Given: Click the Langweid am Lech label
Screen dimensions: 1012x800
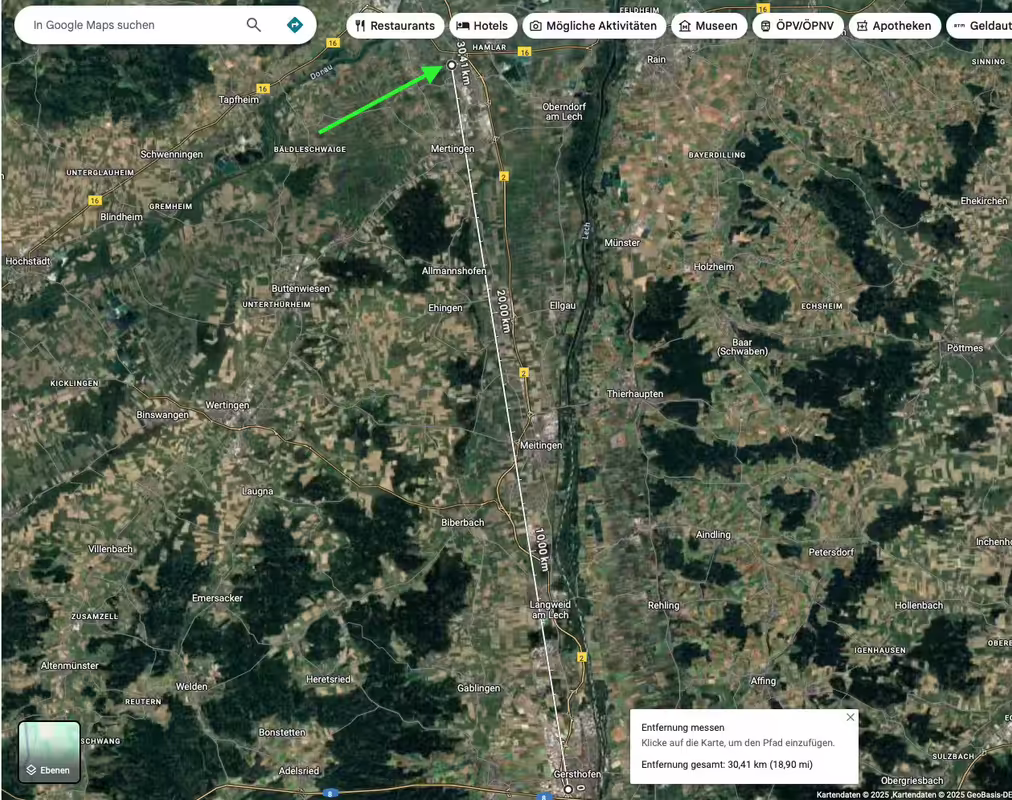Looking at the screenshot, I should pos(550,610).
